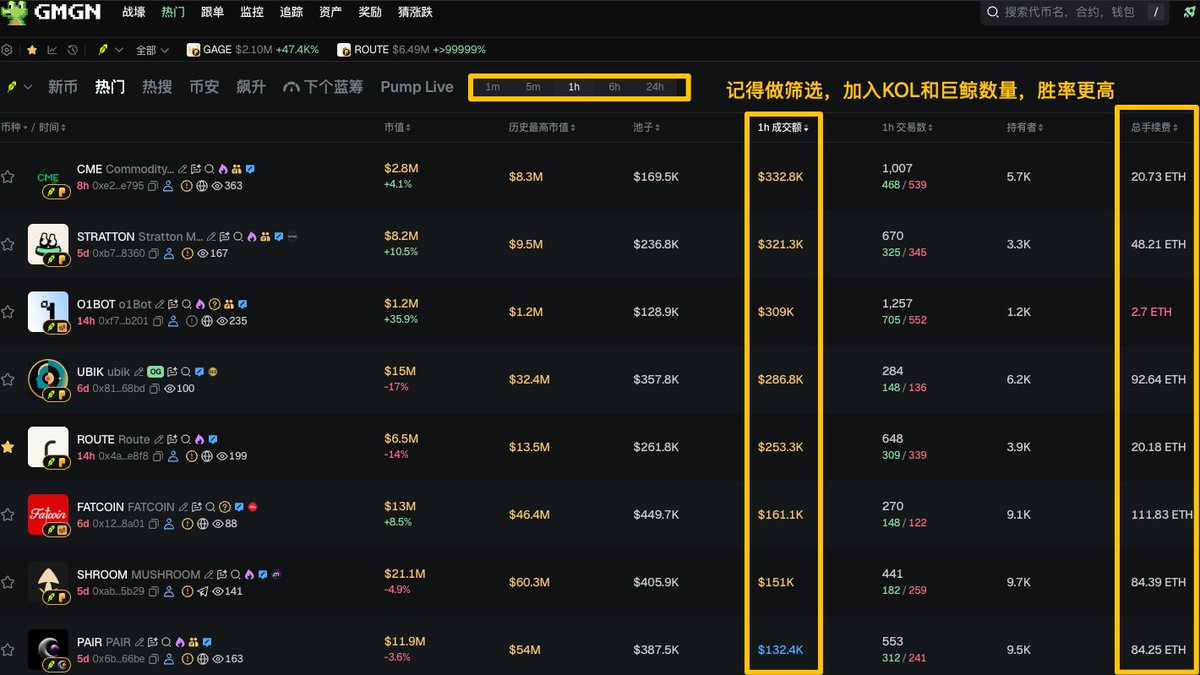The width and height of the screenshot is (1200, 675).
Task: Open the 监控 nav menu
Action: click(x=252, y=12)
